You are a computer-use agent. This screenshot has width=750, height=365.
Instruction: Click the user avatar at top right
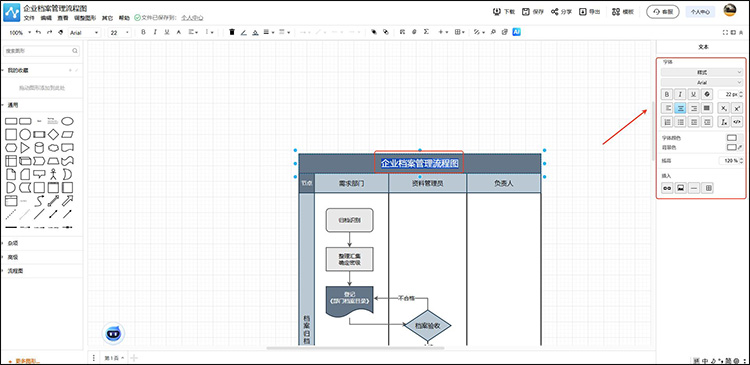pyautogui.click(x=729, y=11)
